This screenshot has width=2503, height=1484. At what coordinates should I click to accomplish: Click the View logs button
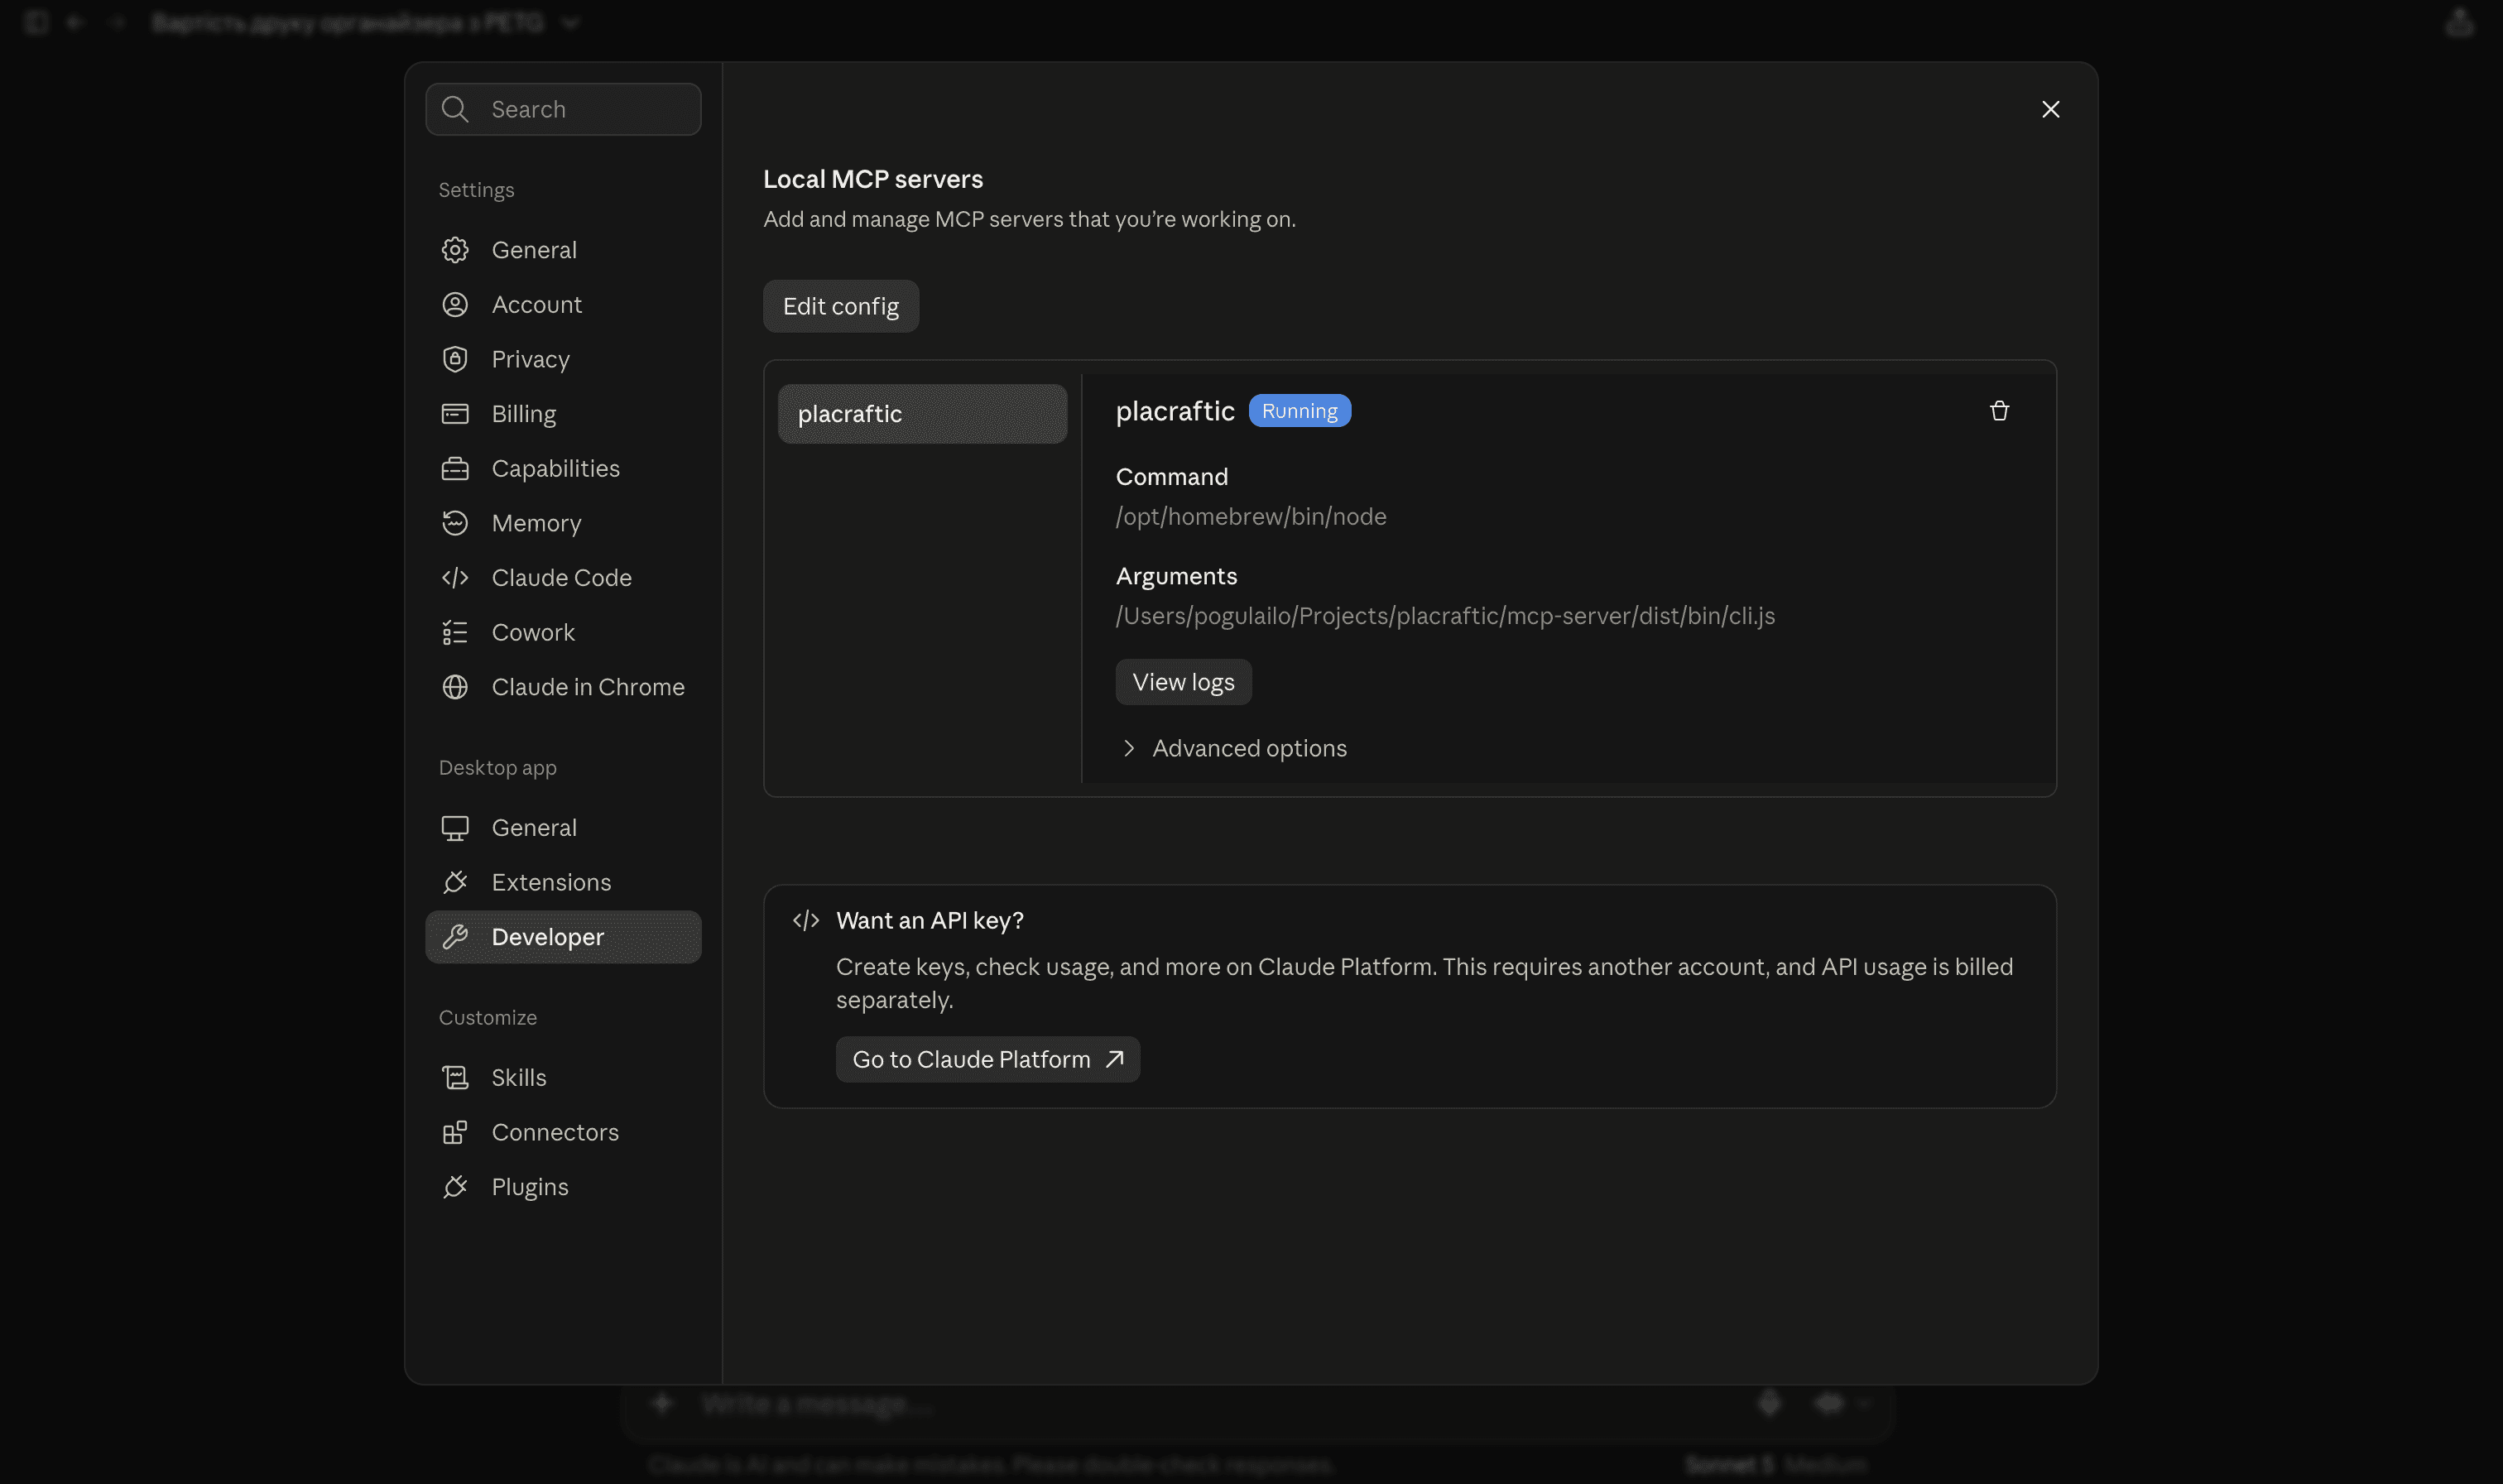coord(1183,682)
